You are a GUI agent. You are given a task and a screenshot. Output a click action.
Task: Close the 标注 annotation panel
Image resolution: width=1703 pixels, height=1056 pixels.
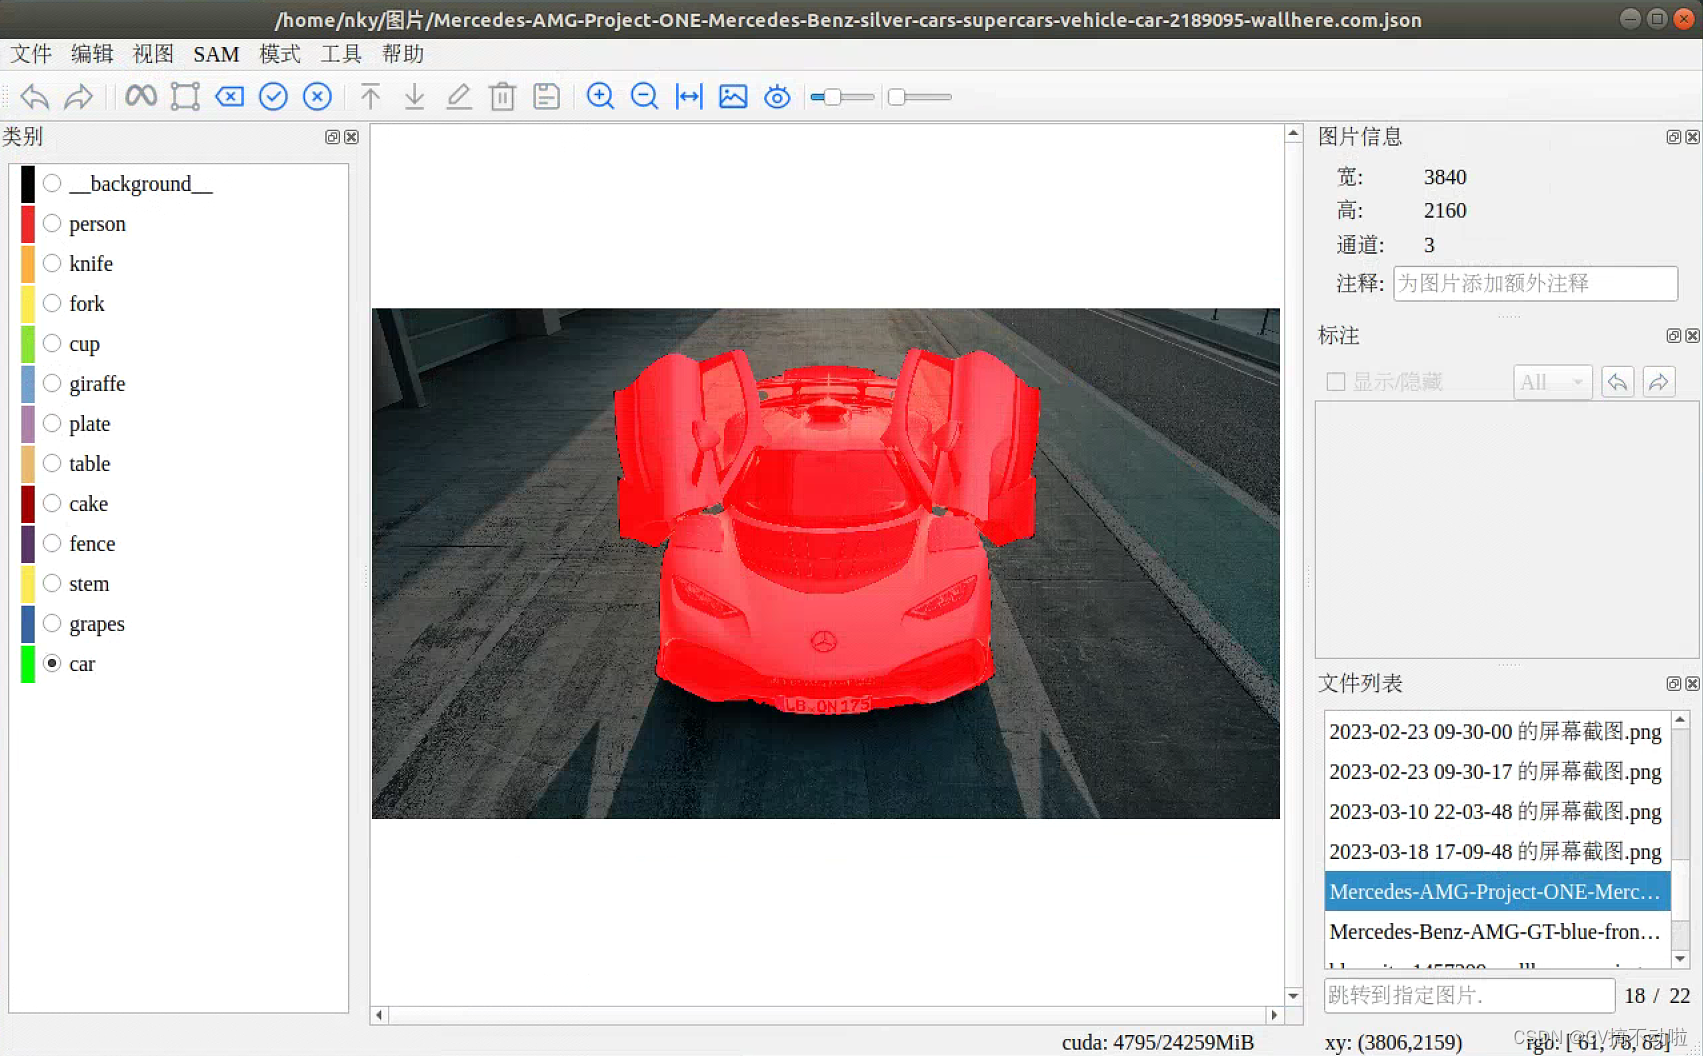pos(1692,336)
